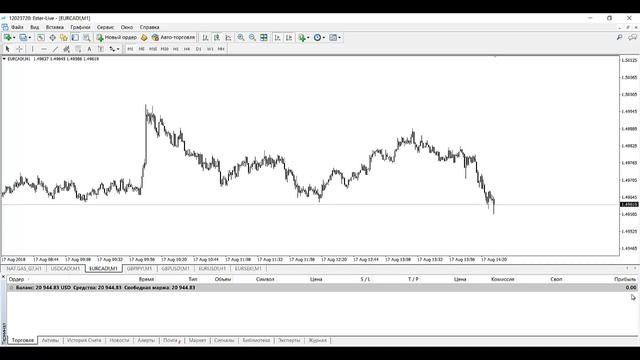The image size is (640, 360).
Task: Select the Text Label tool
Action: click(101, 49)
